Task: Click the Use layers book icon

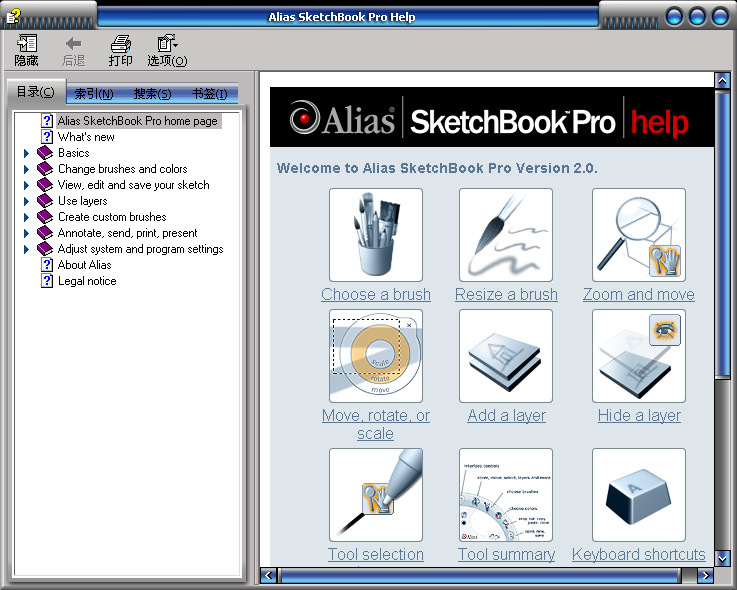Action: [x=45, y=201]
